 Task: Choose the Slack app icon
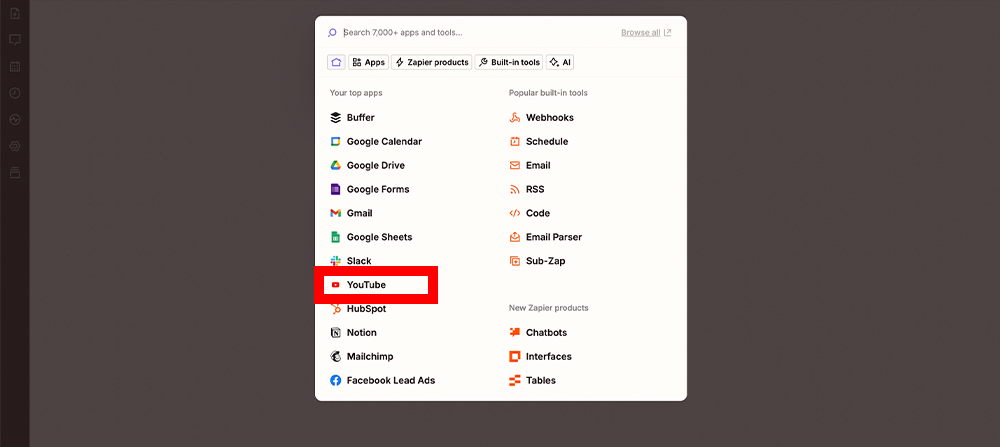click(x=336, y=261)
